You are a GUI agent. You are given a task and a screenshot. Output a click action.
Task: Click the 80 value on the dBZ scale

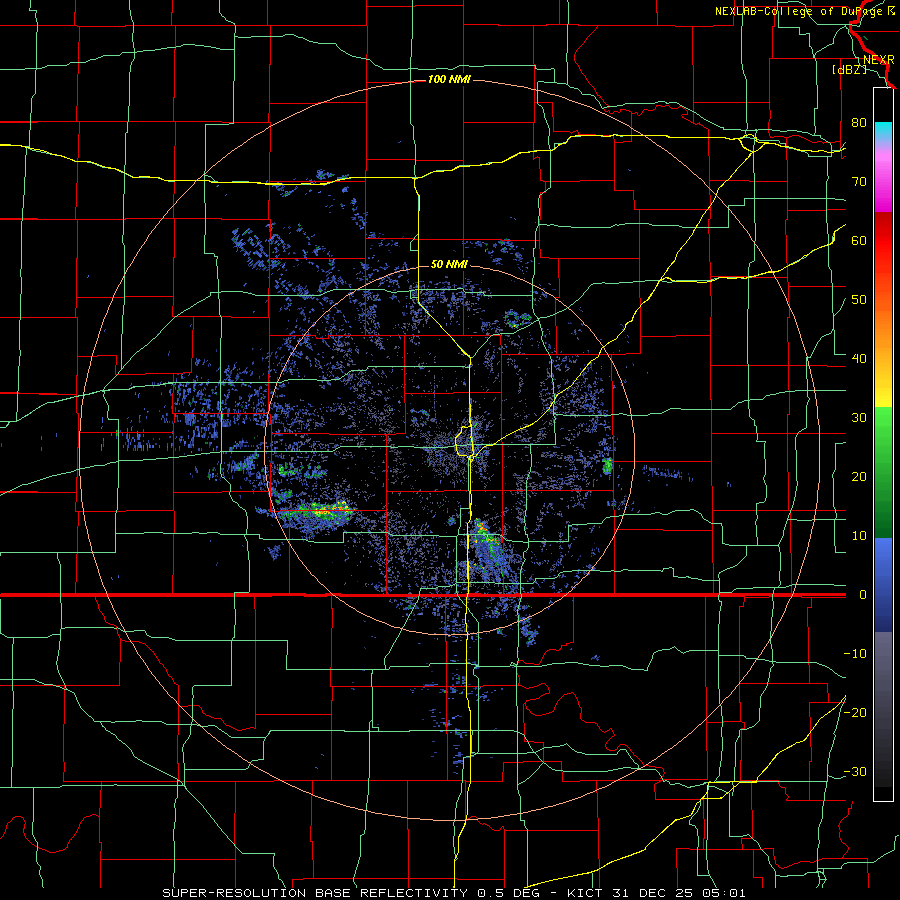[x=859, y=122]
